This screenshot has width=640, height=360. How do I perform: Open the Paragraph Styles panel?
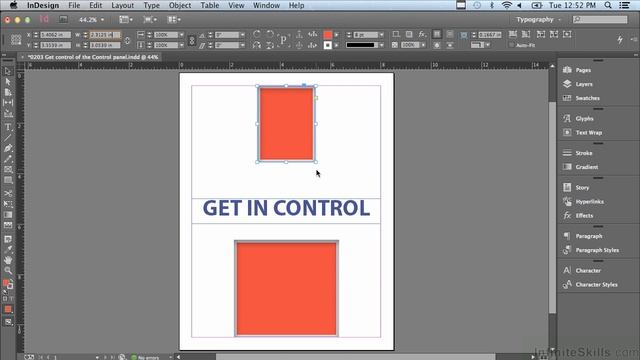click(x=598, y=250)
